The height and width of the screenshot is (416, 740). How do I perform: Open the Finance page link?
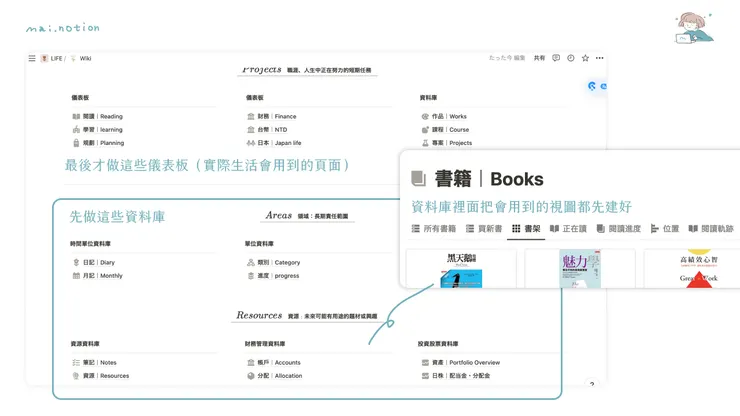(277, 116)
